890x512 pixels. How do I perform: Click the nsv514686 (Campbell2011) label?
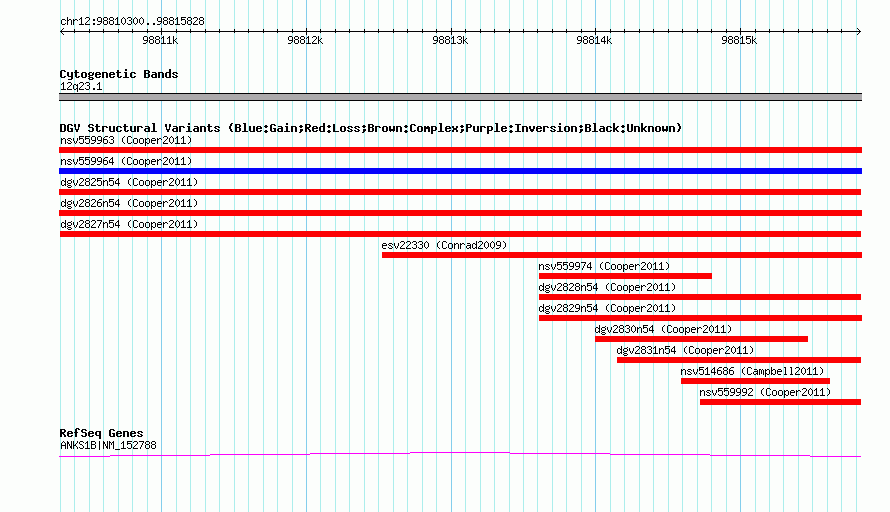(752, 371)
